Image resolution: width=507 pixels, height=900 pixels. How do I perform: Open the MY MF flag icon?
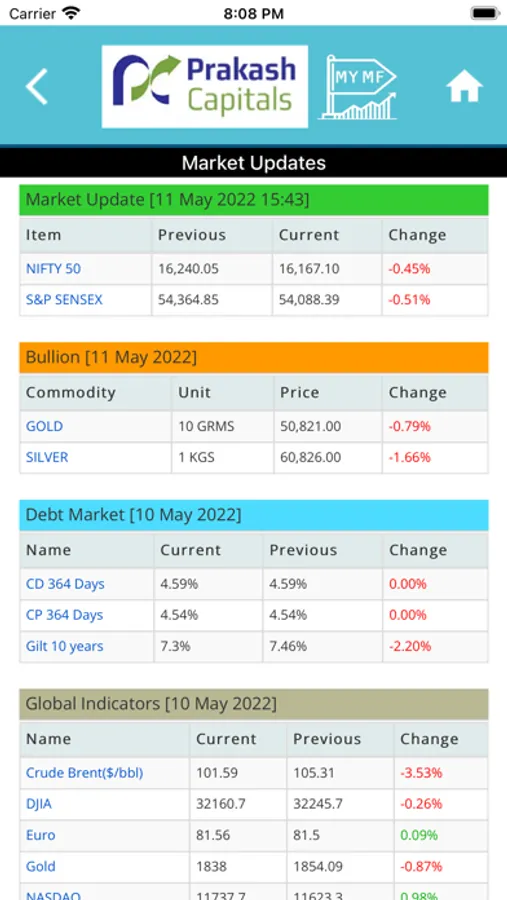(x=358, y=87)
